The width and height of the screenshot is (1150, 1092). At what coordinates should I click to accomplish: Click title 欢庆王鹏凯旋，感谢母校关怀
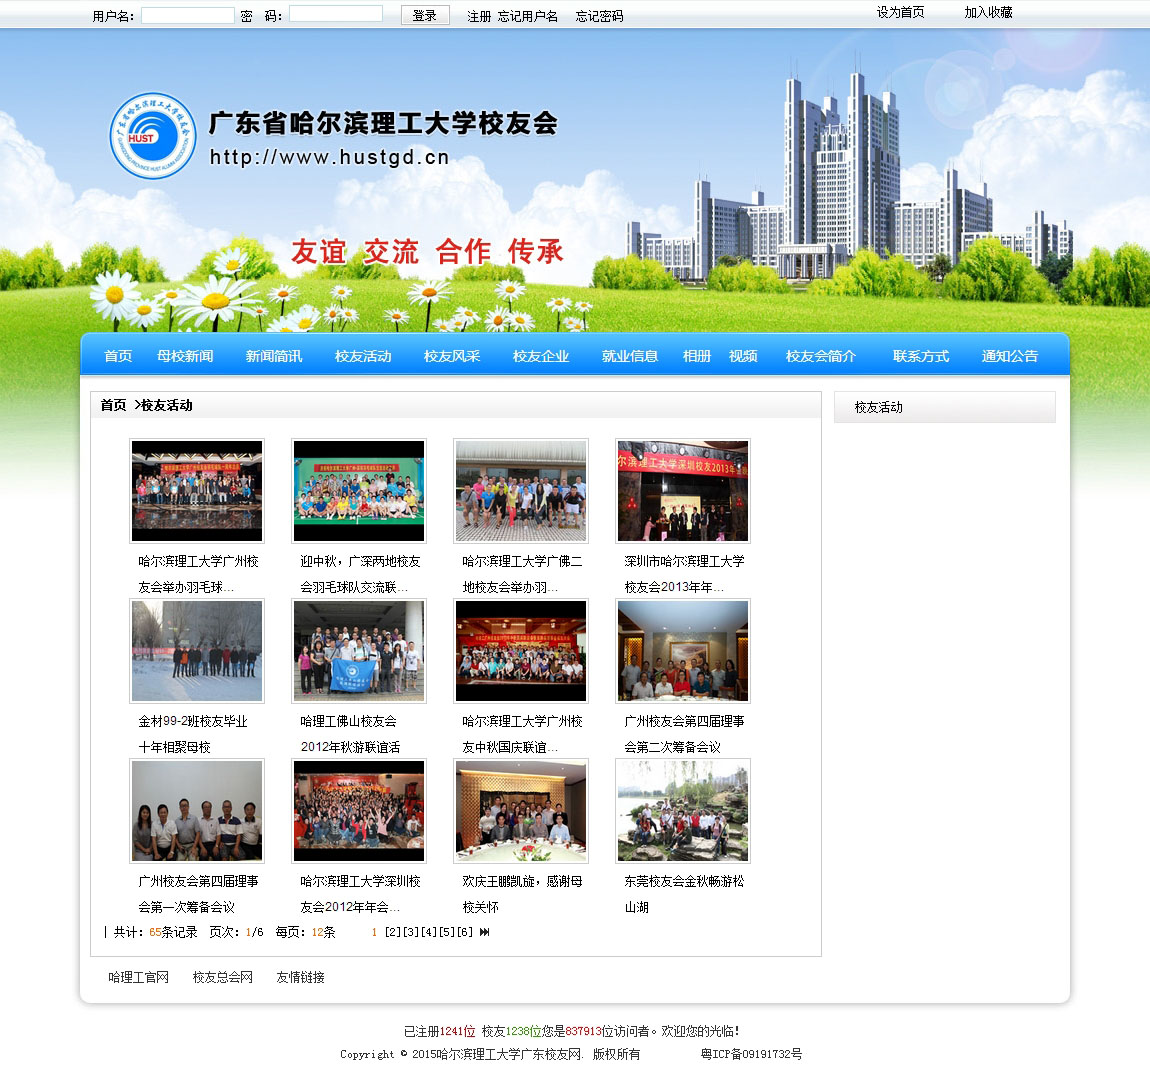pos(522,894)
